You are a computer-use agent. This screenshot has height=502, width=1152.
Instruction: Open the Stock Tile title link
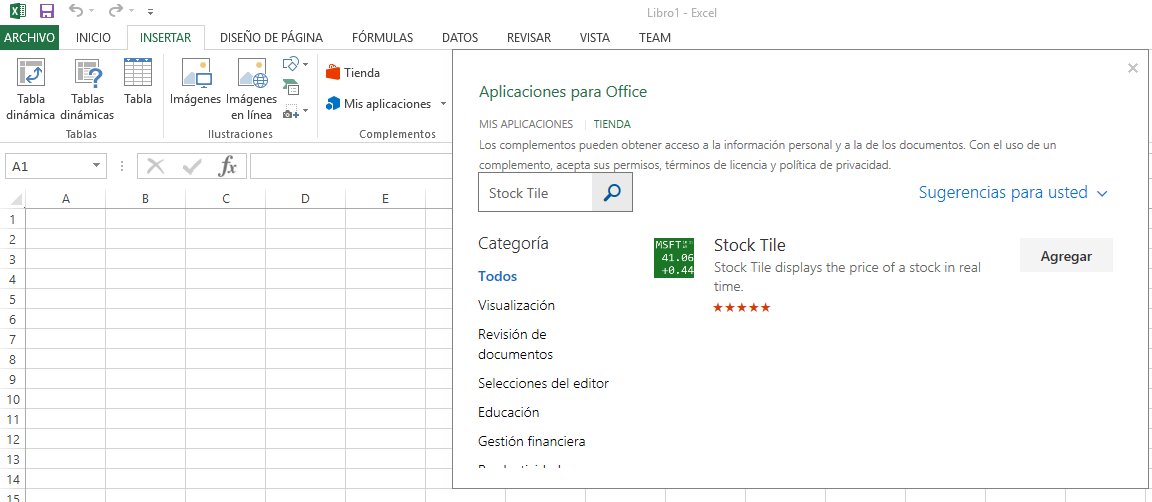point(749,245)
